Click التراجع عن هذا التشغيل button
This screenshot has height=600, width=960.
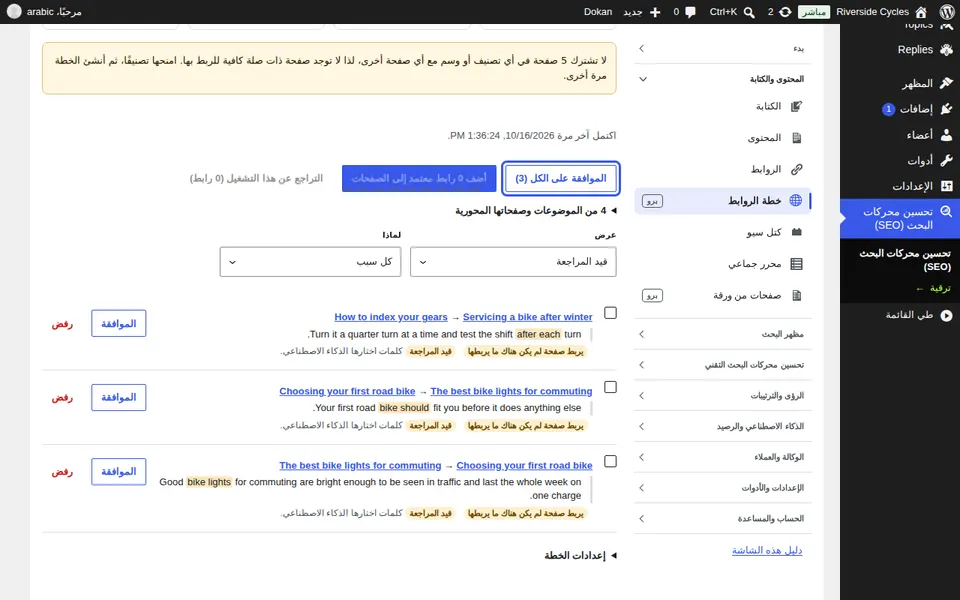(256, 178)
